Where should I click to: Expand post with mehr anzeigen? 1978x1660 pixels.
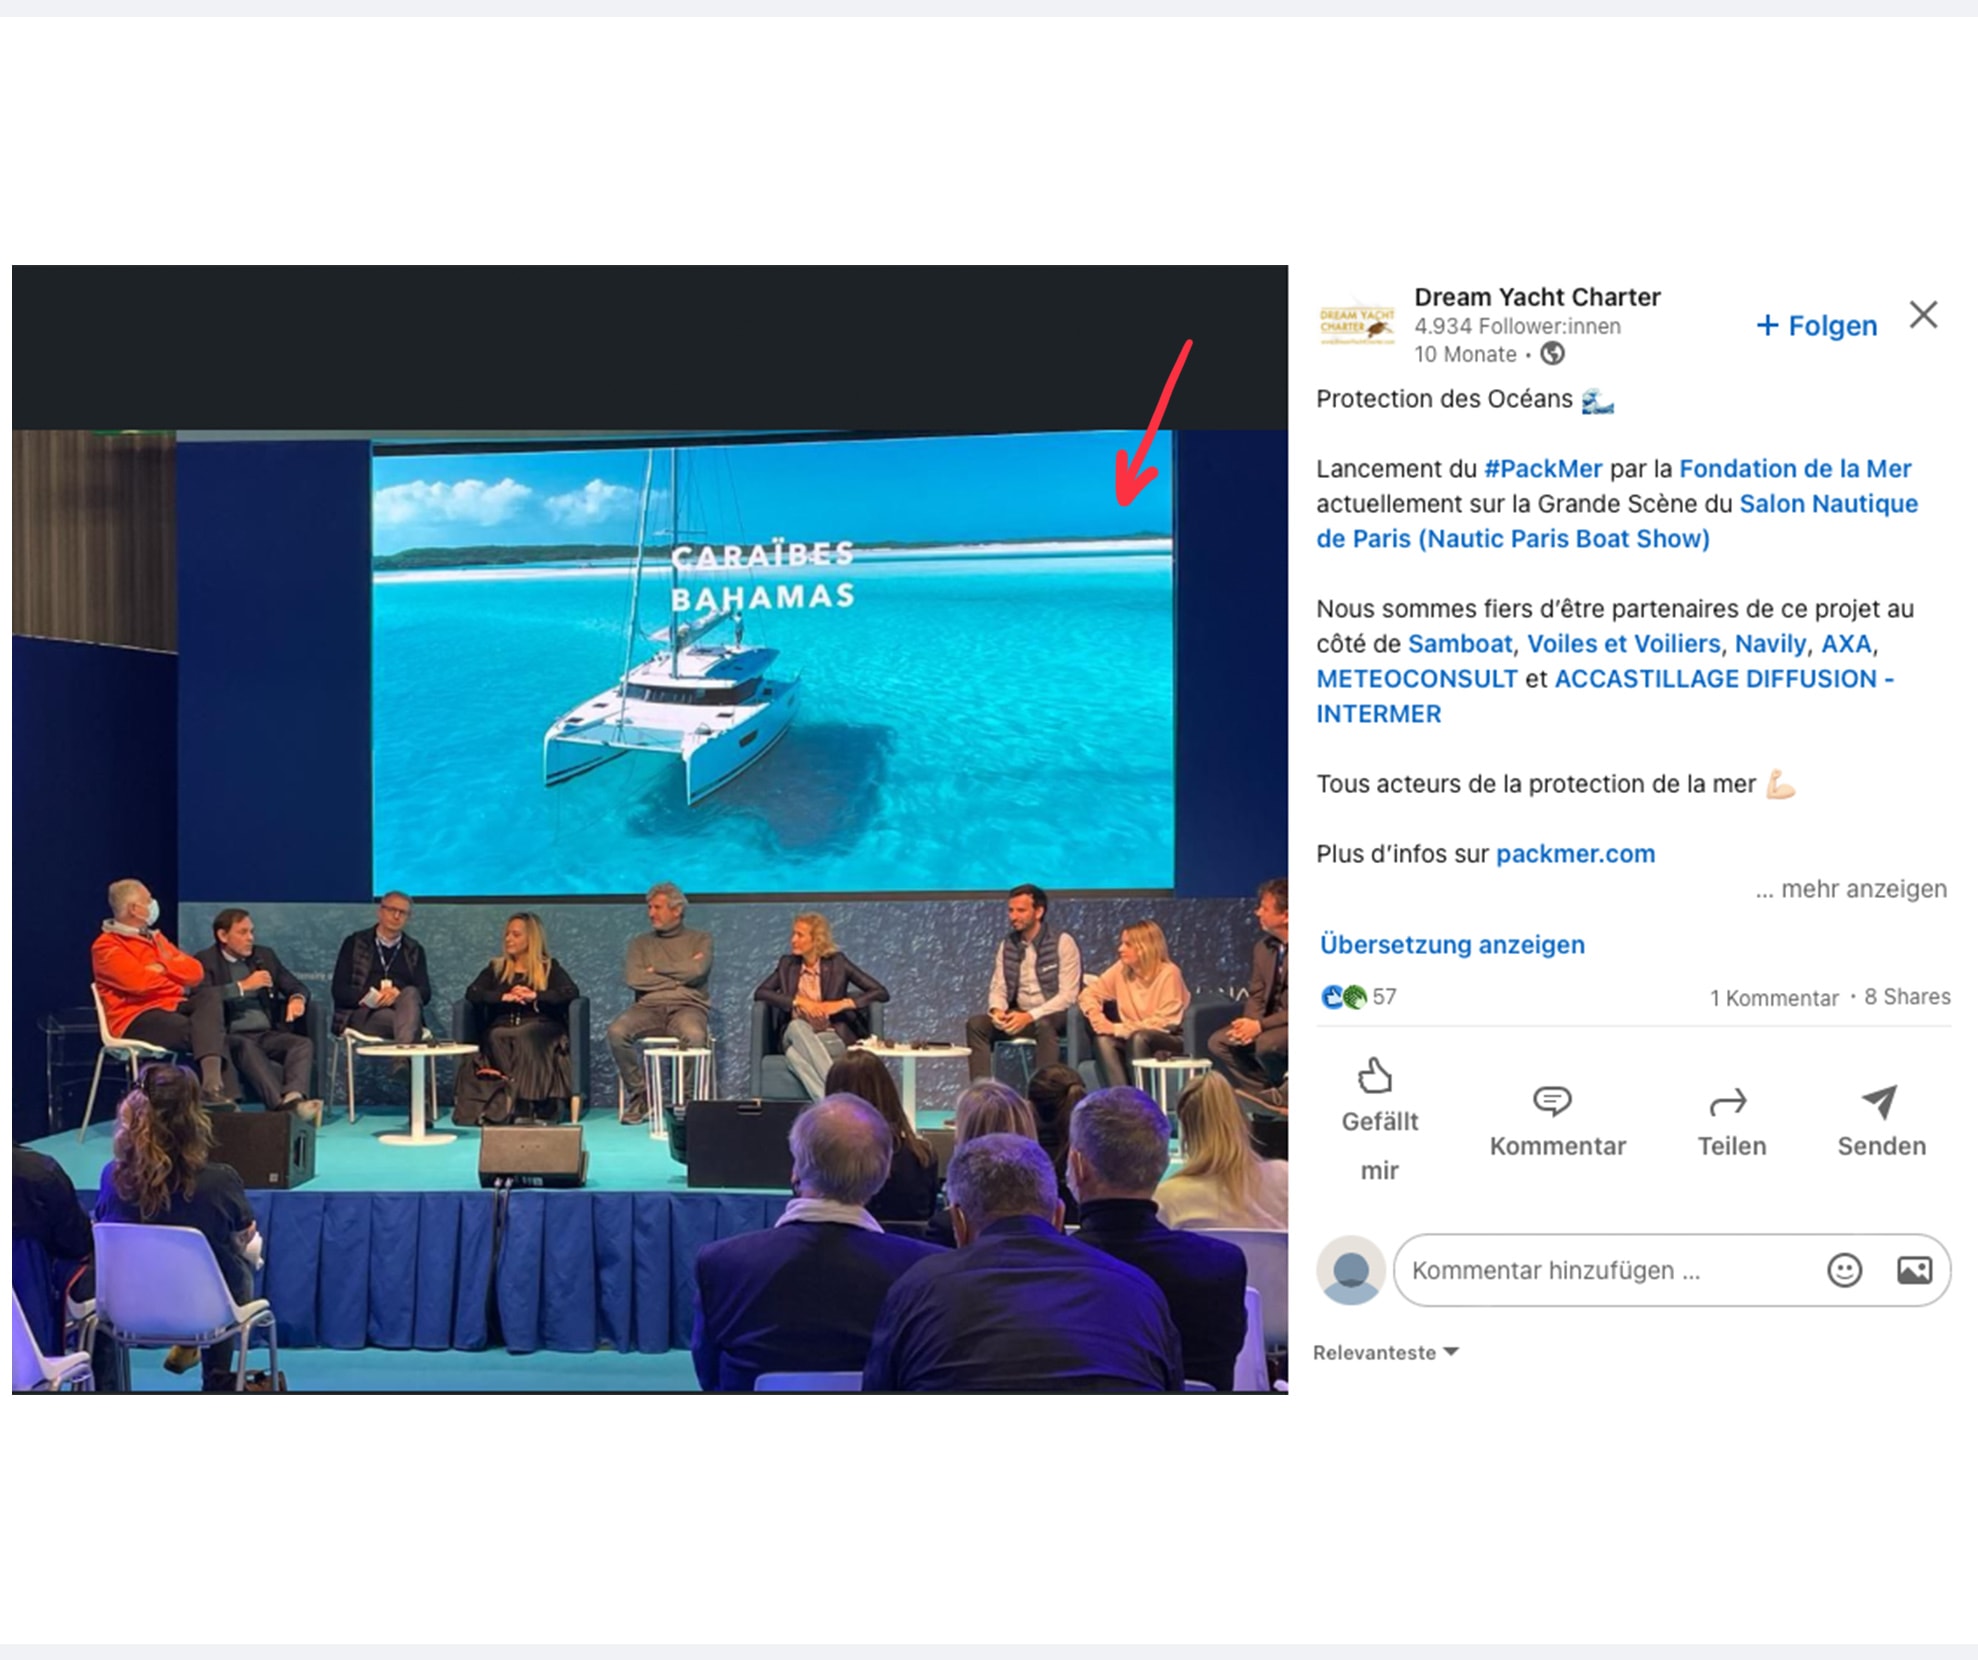click(x=1851, y=889)
